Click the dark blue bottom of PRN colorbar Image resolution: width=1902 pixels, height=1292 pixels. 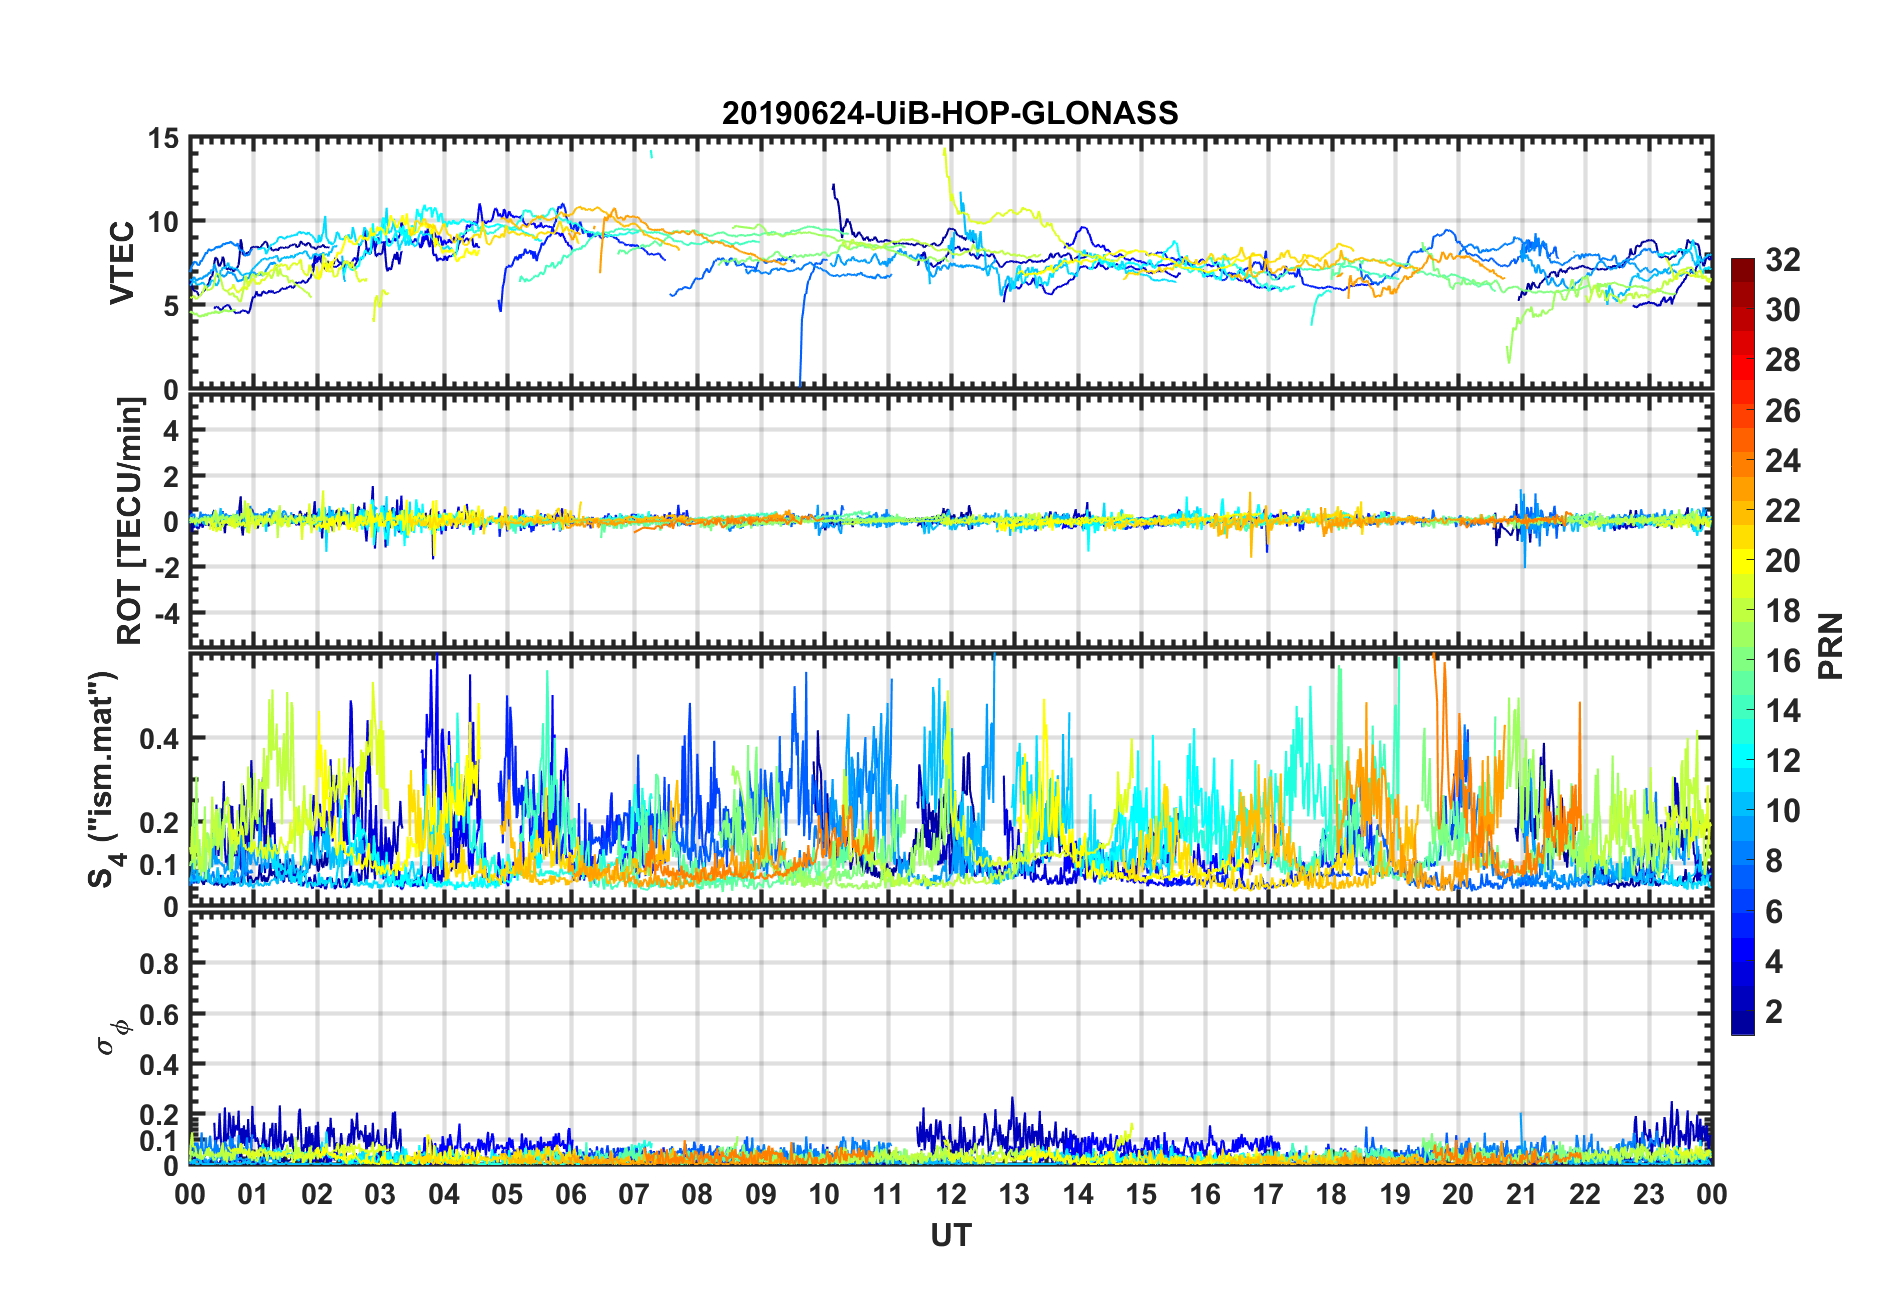pos(1743,1024)
